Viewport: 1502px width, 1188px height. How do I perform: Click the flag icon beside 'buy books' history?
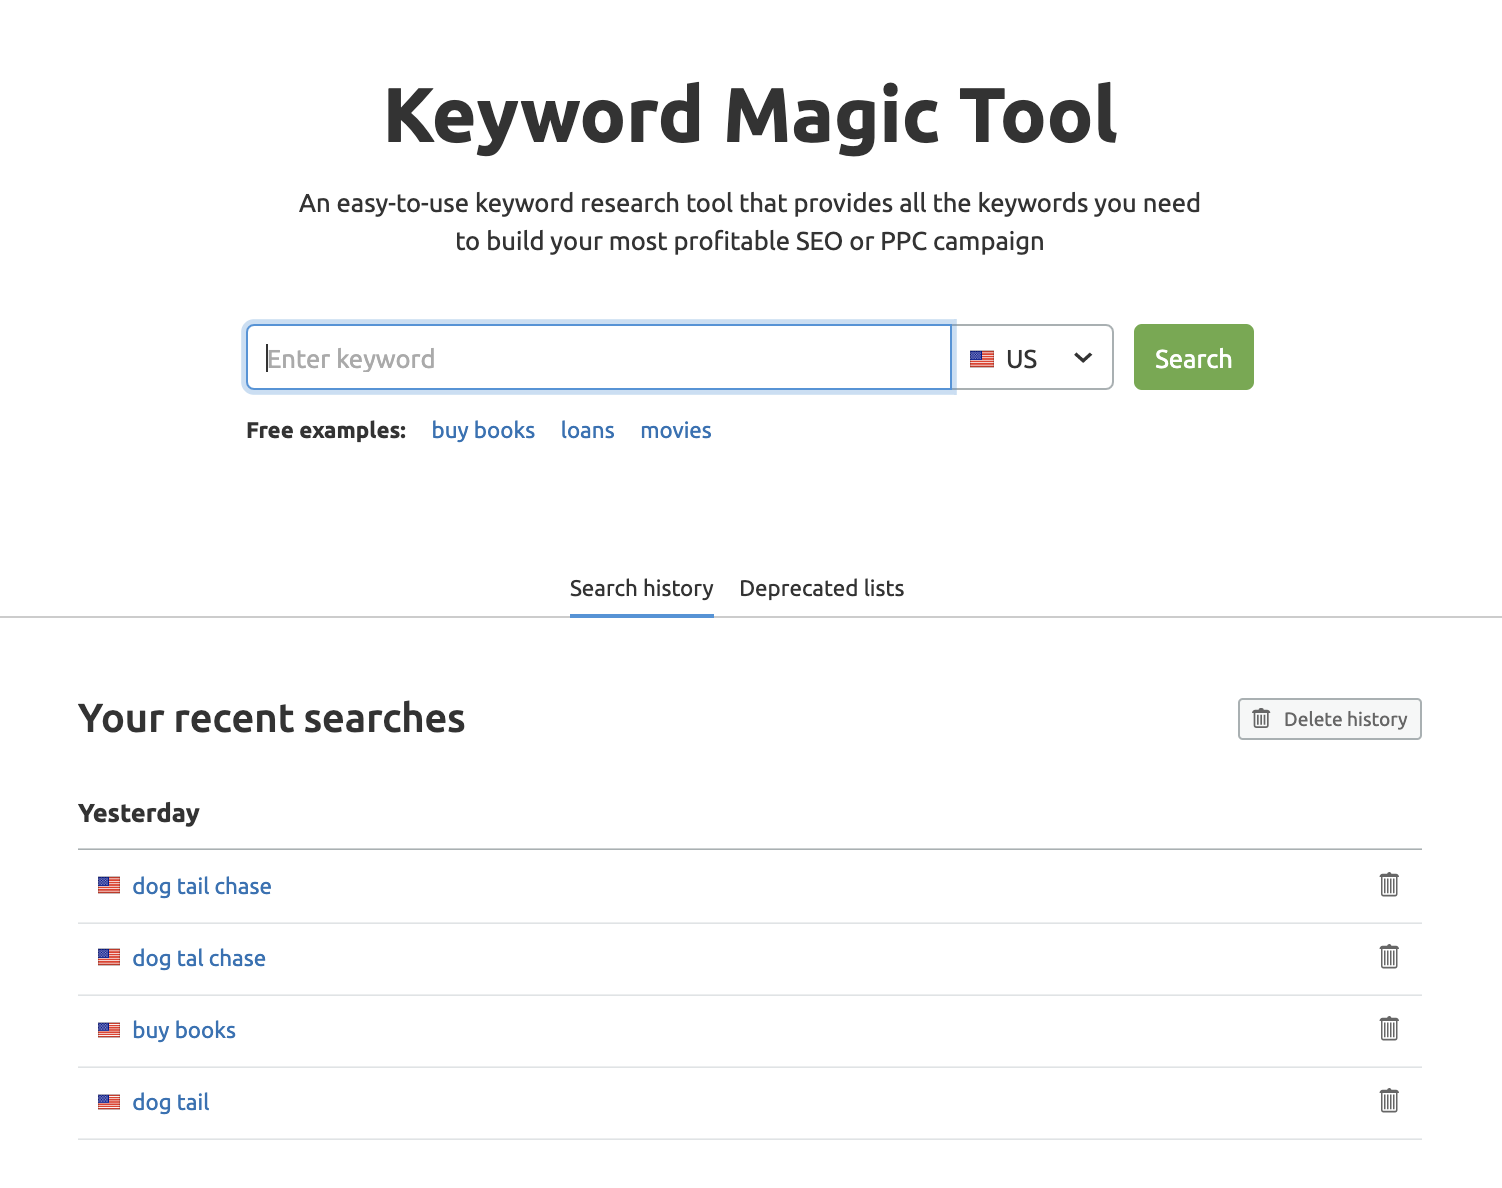(109, 1030)
